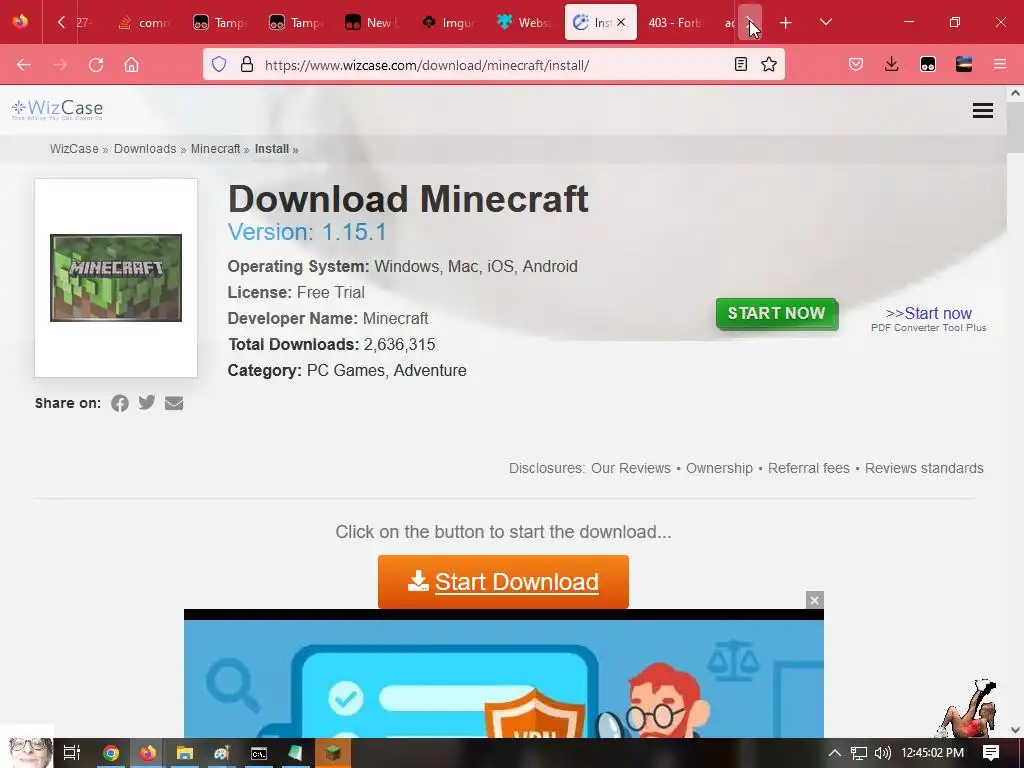The width and height of the screenshot is (1024, 768).
Task: Click green START NOW button
Action: pos(776,313)
